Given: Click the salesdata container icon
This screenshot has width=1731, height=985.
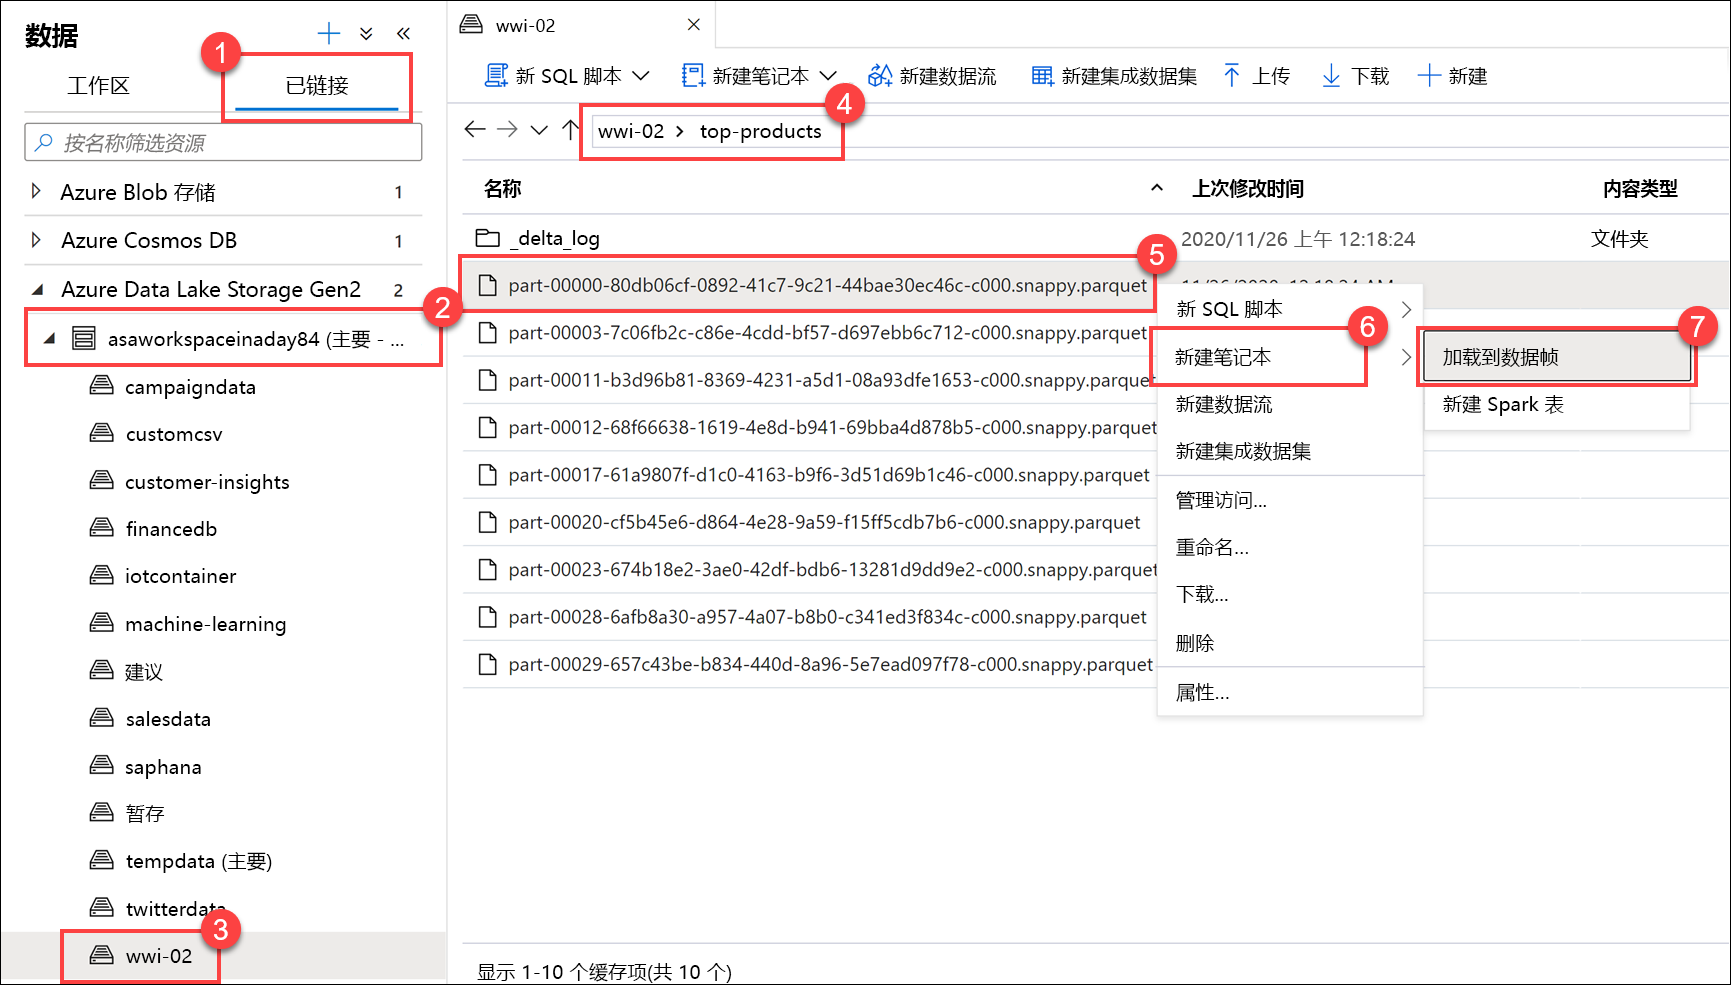Looking at the screenshot, I should tap(102, 718).
